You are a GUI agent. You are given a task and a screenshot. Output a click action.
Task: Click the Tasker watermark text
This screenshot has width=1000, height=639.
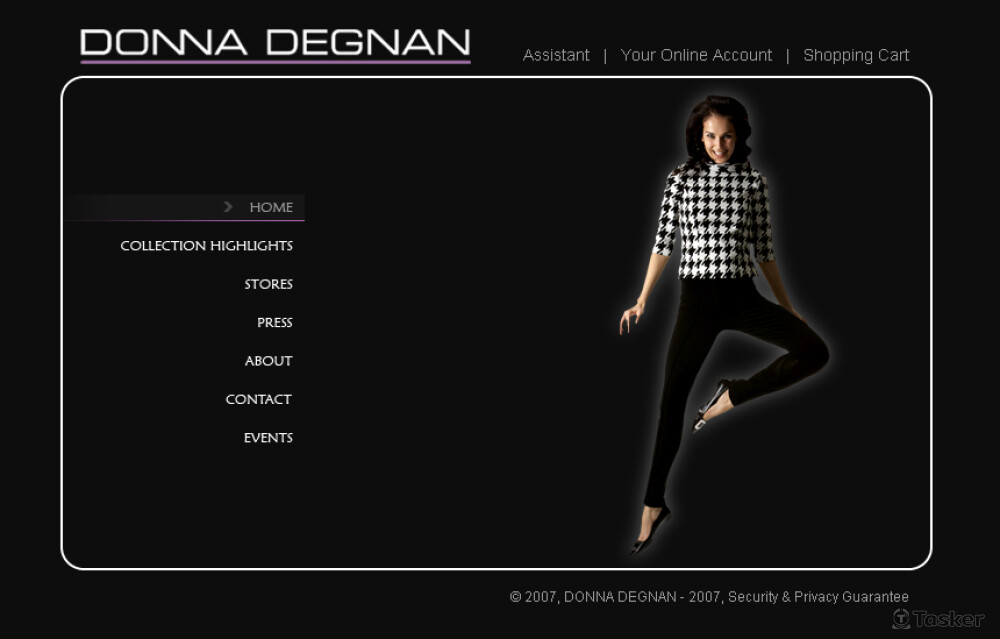[x=948, y=619]
